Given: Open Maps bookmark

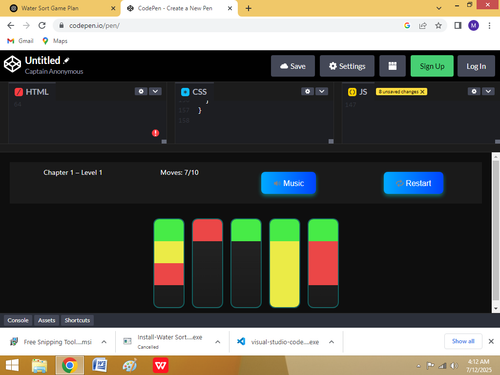Looking at the screenshot, I should pos(55,41).
